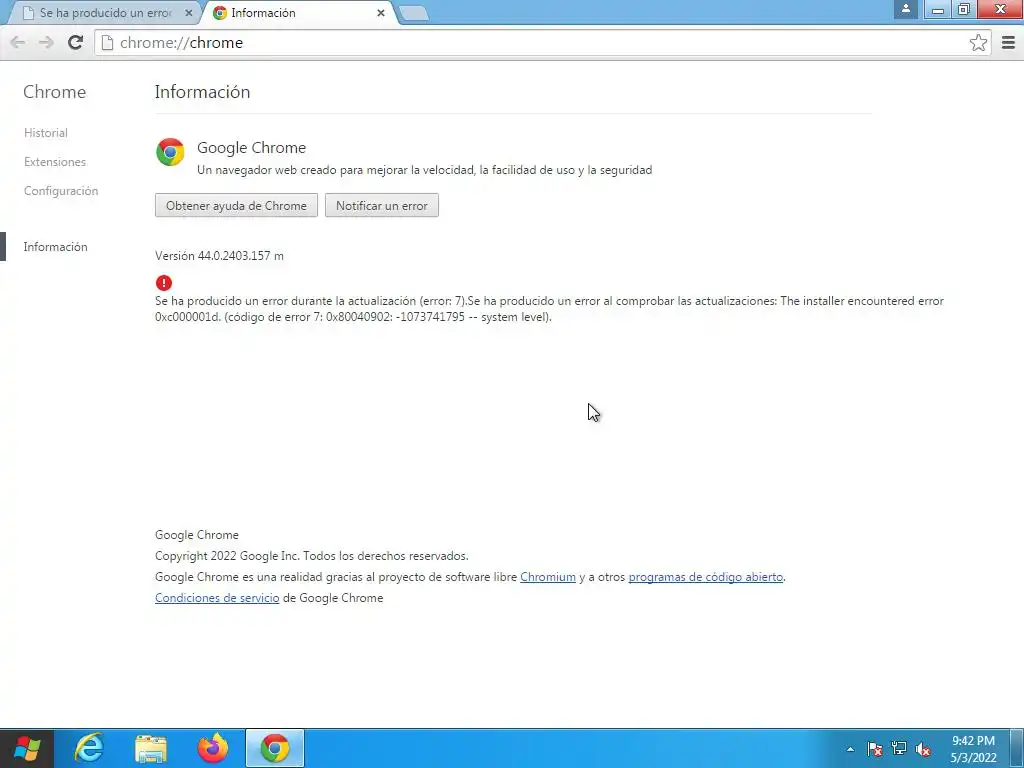Open the Chrome hamburger menu
The image size is (1024, 768).
[x=1008, y=42]
